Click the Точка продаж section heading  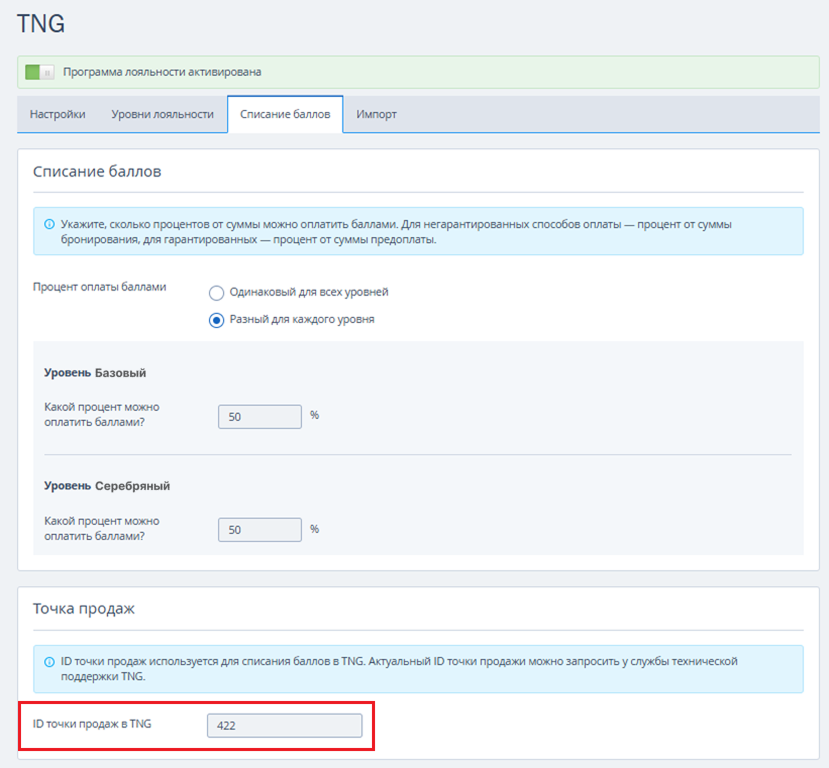84,608
